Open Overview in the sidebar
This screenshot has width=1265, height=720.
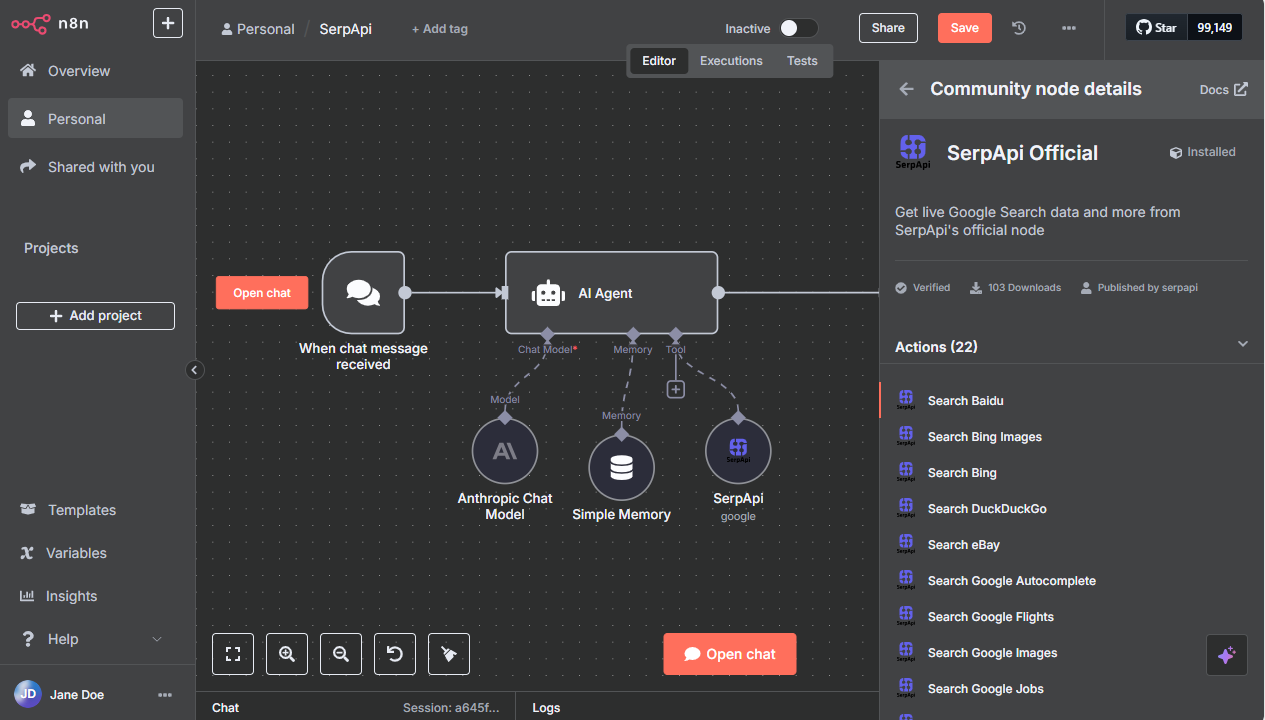click(x=95, y=71)
